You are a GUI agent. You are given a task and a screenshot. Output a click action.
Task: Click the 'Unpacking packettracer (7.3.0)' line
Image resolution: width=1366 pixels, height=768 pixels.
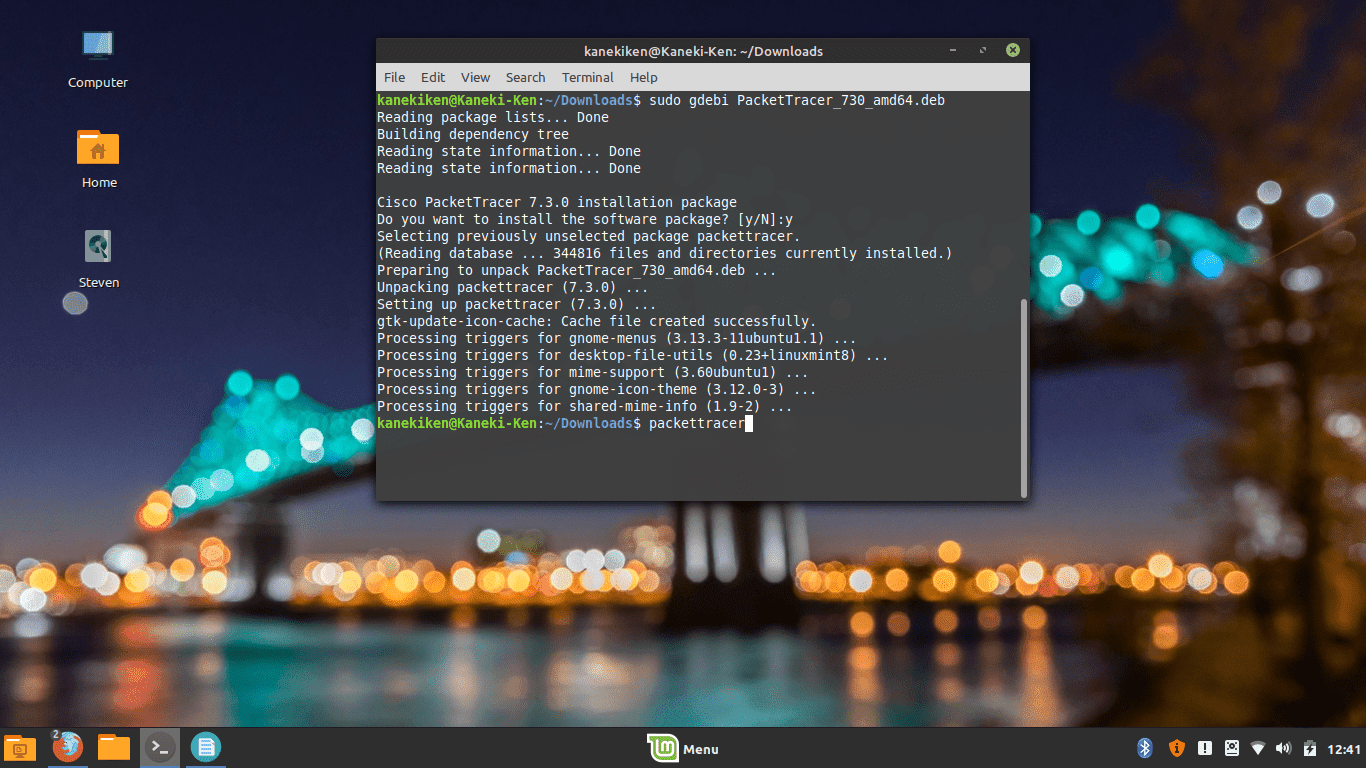[513, 287]
